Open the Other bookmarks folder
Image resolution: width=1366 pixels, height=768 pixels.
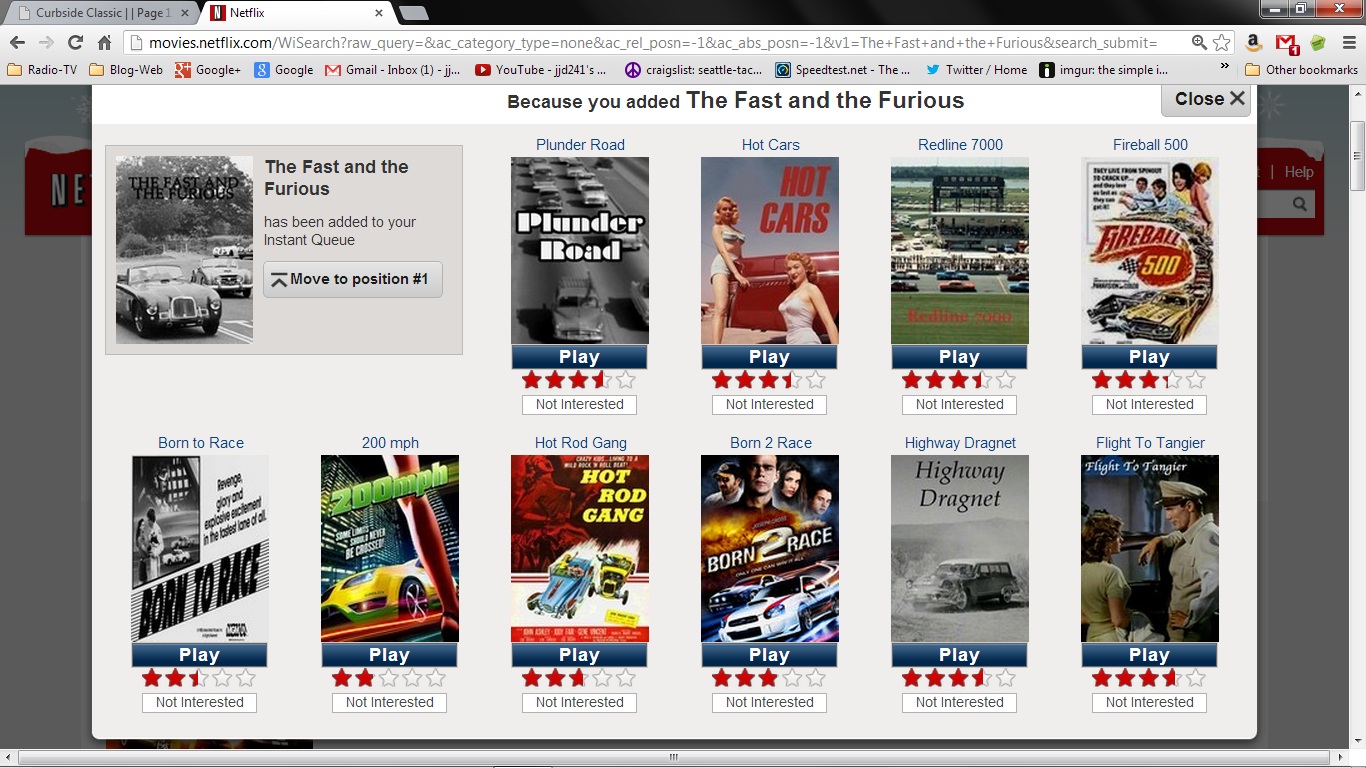[x=1302, y=70]
